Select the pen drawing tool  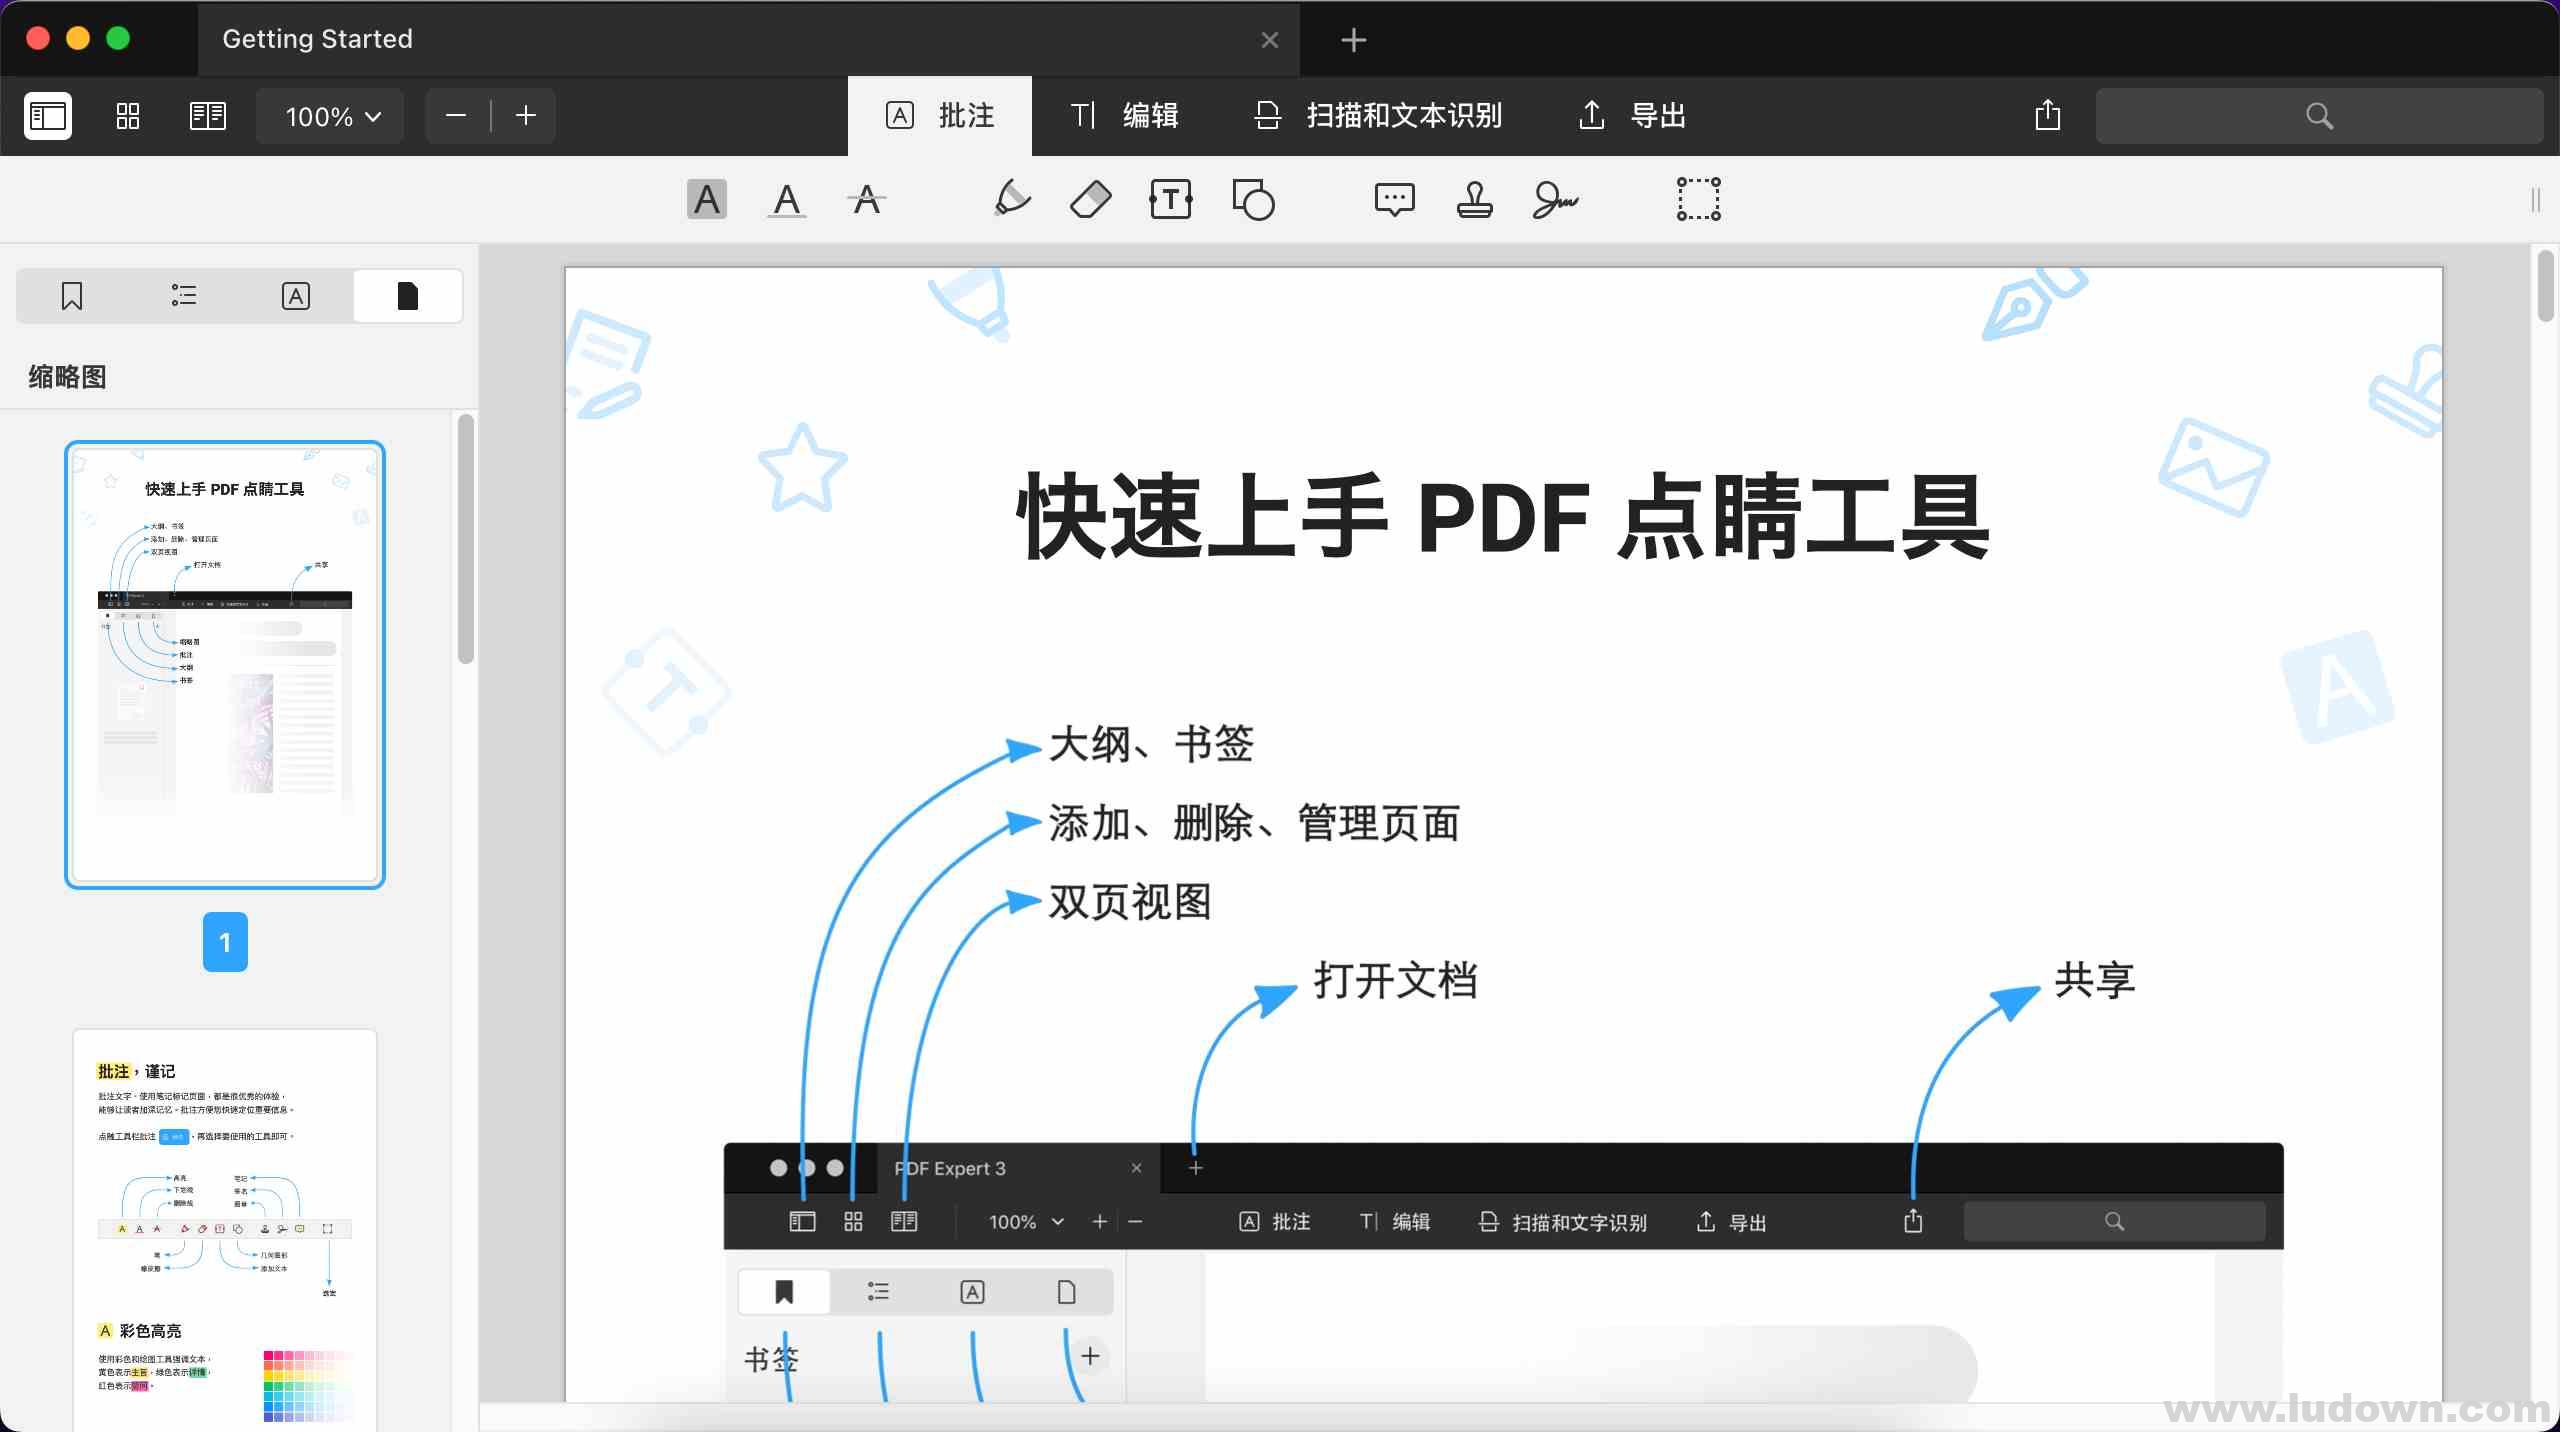coord(1011,199)
